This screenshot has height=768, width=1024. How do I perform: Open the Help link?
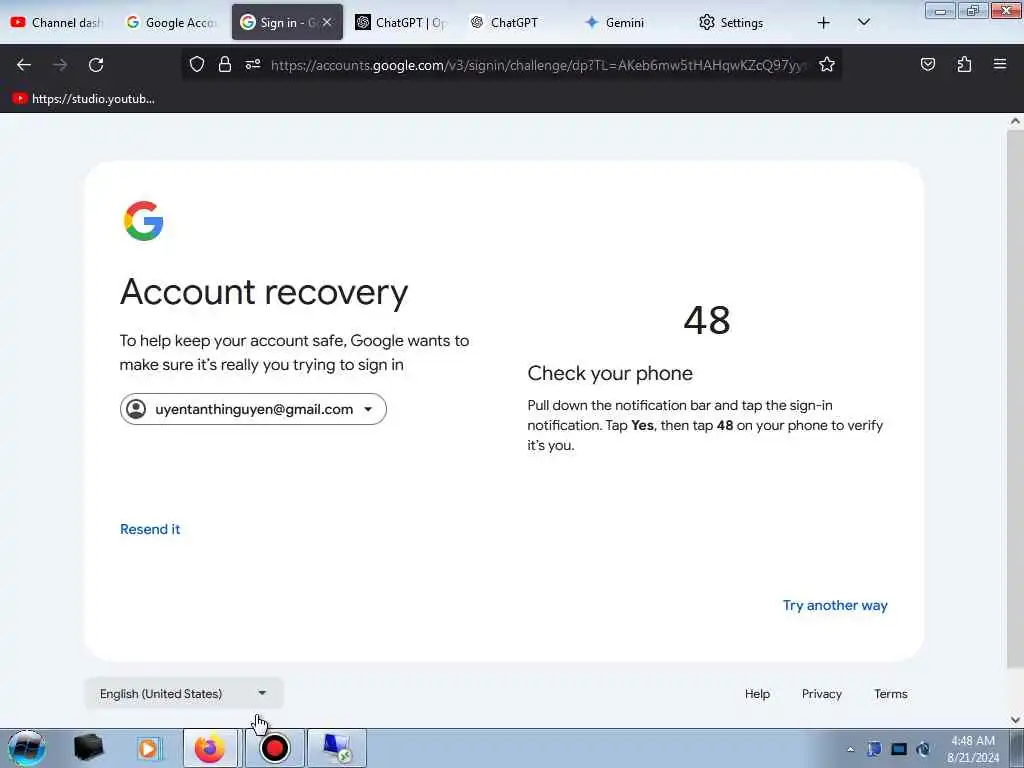[757, 694]
